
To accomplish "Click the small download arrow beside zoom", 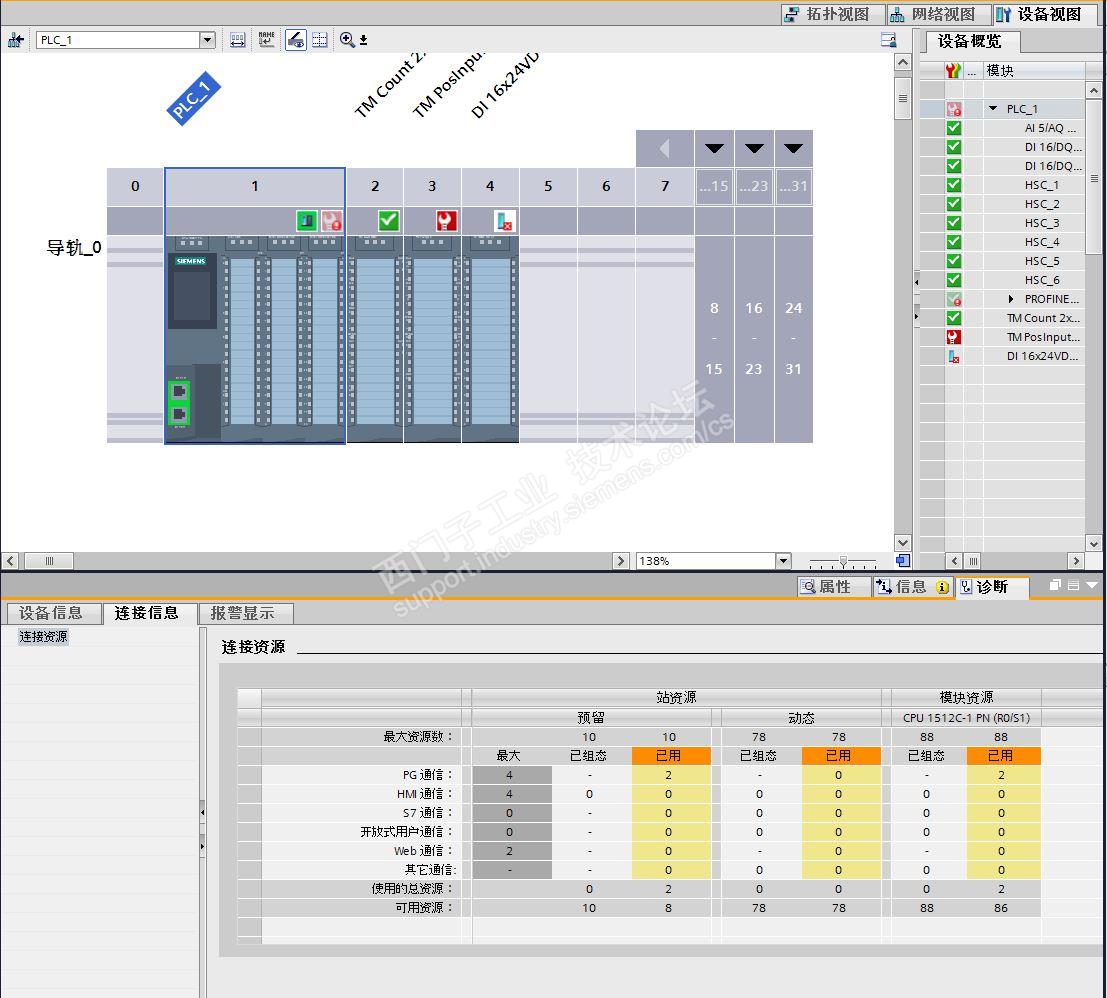I will point(364,40).
